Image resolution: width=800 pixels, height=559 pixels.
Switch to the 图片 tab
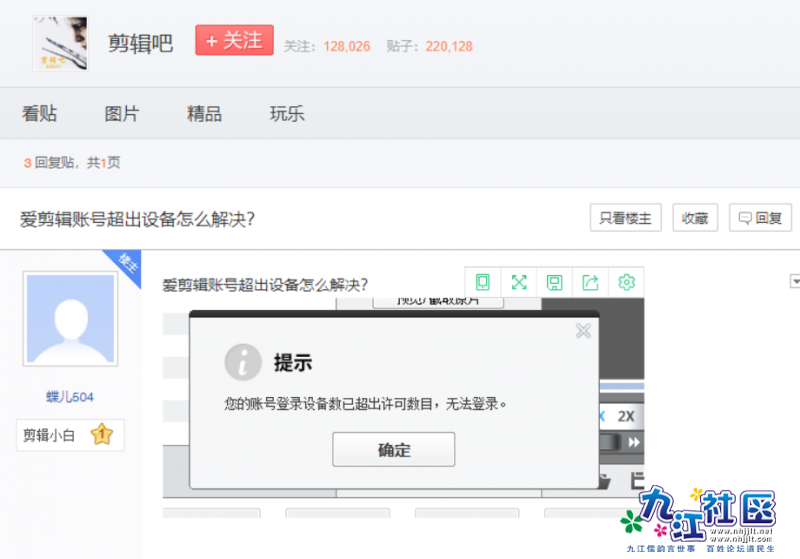pos(121,113)
